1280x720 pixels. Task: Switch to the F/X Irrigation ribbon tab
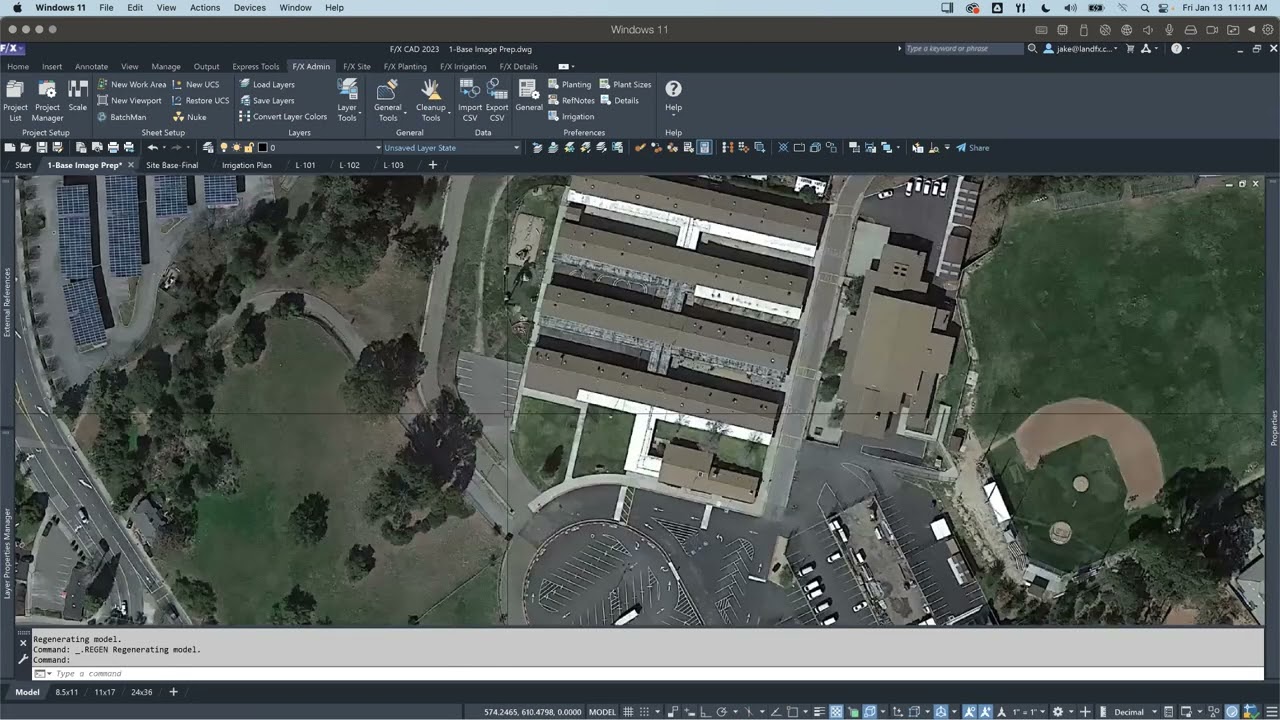(x=463, y=67)
